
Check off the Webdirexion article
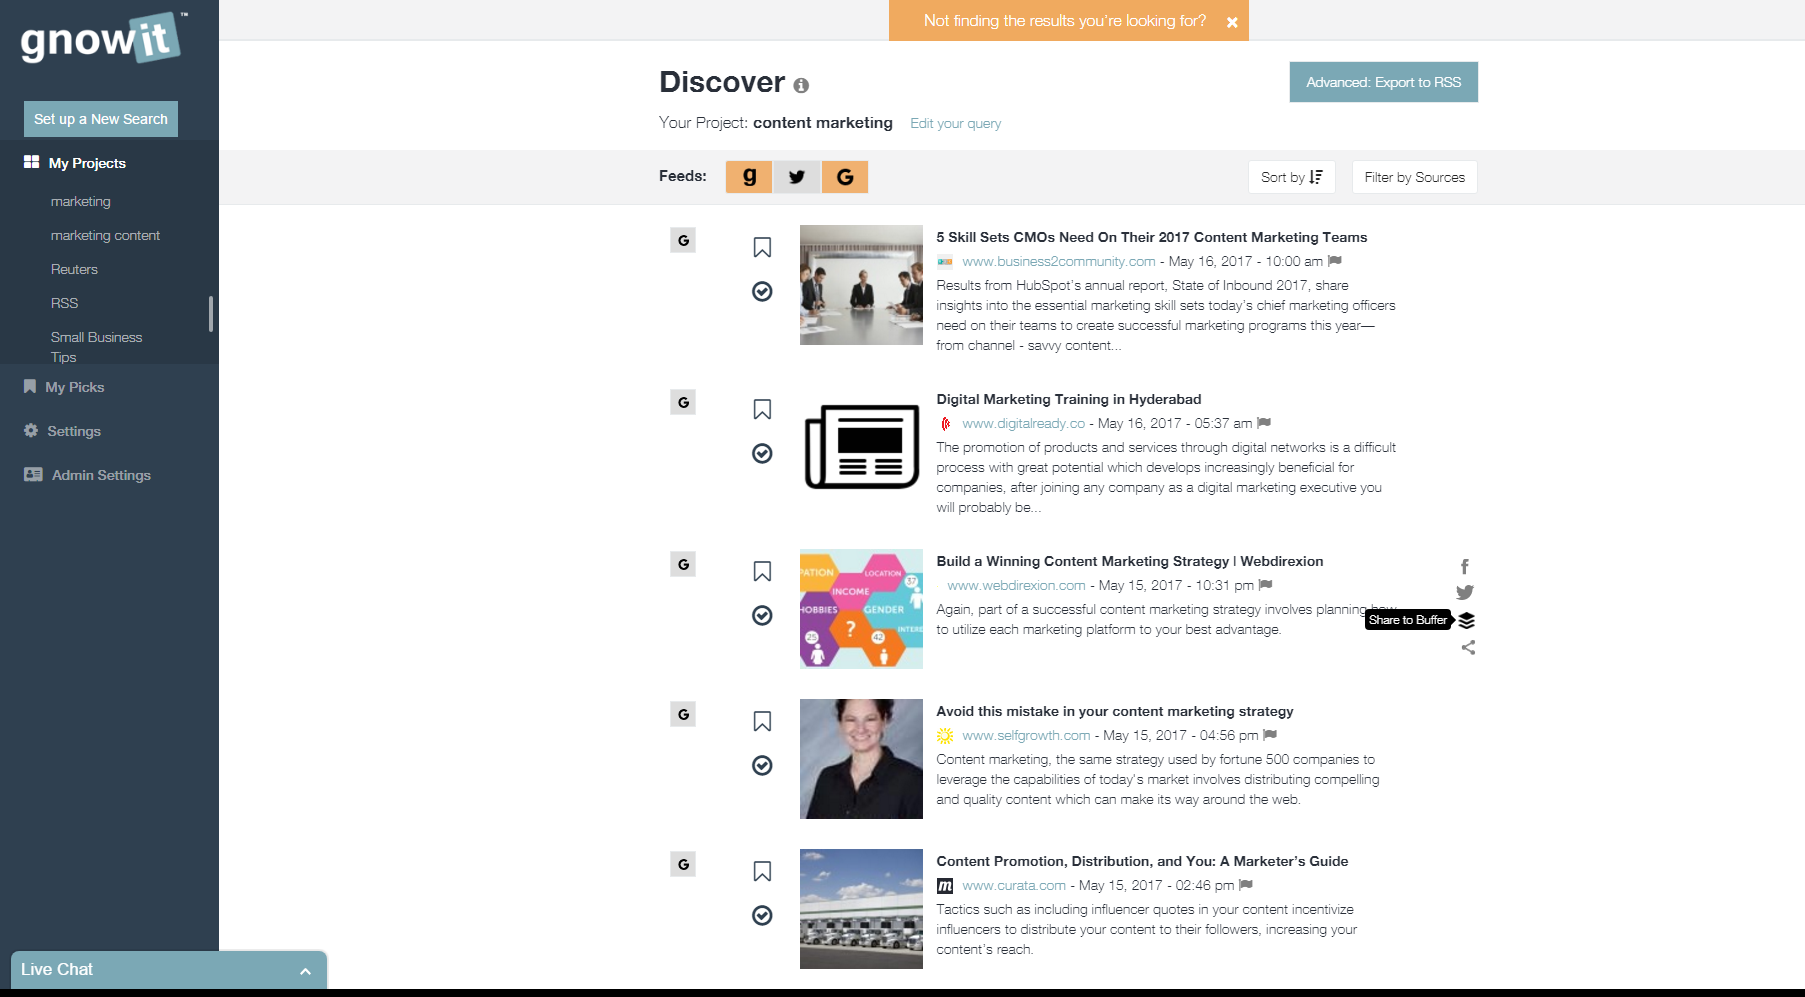pos(762,615)
